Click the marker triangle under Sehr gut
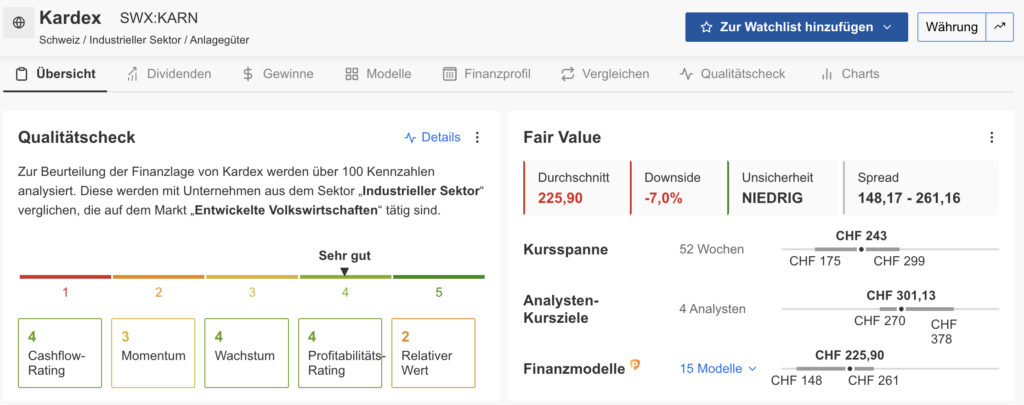 pyautogui.click(x=344, y=271)
